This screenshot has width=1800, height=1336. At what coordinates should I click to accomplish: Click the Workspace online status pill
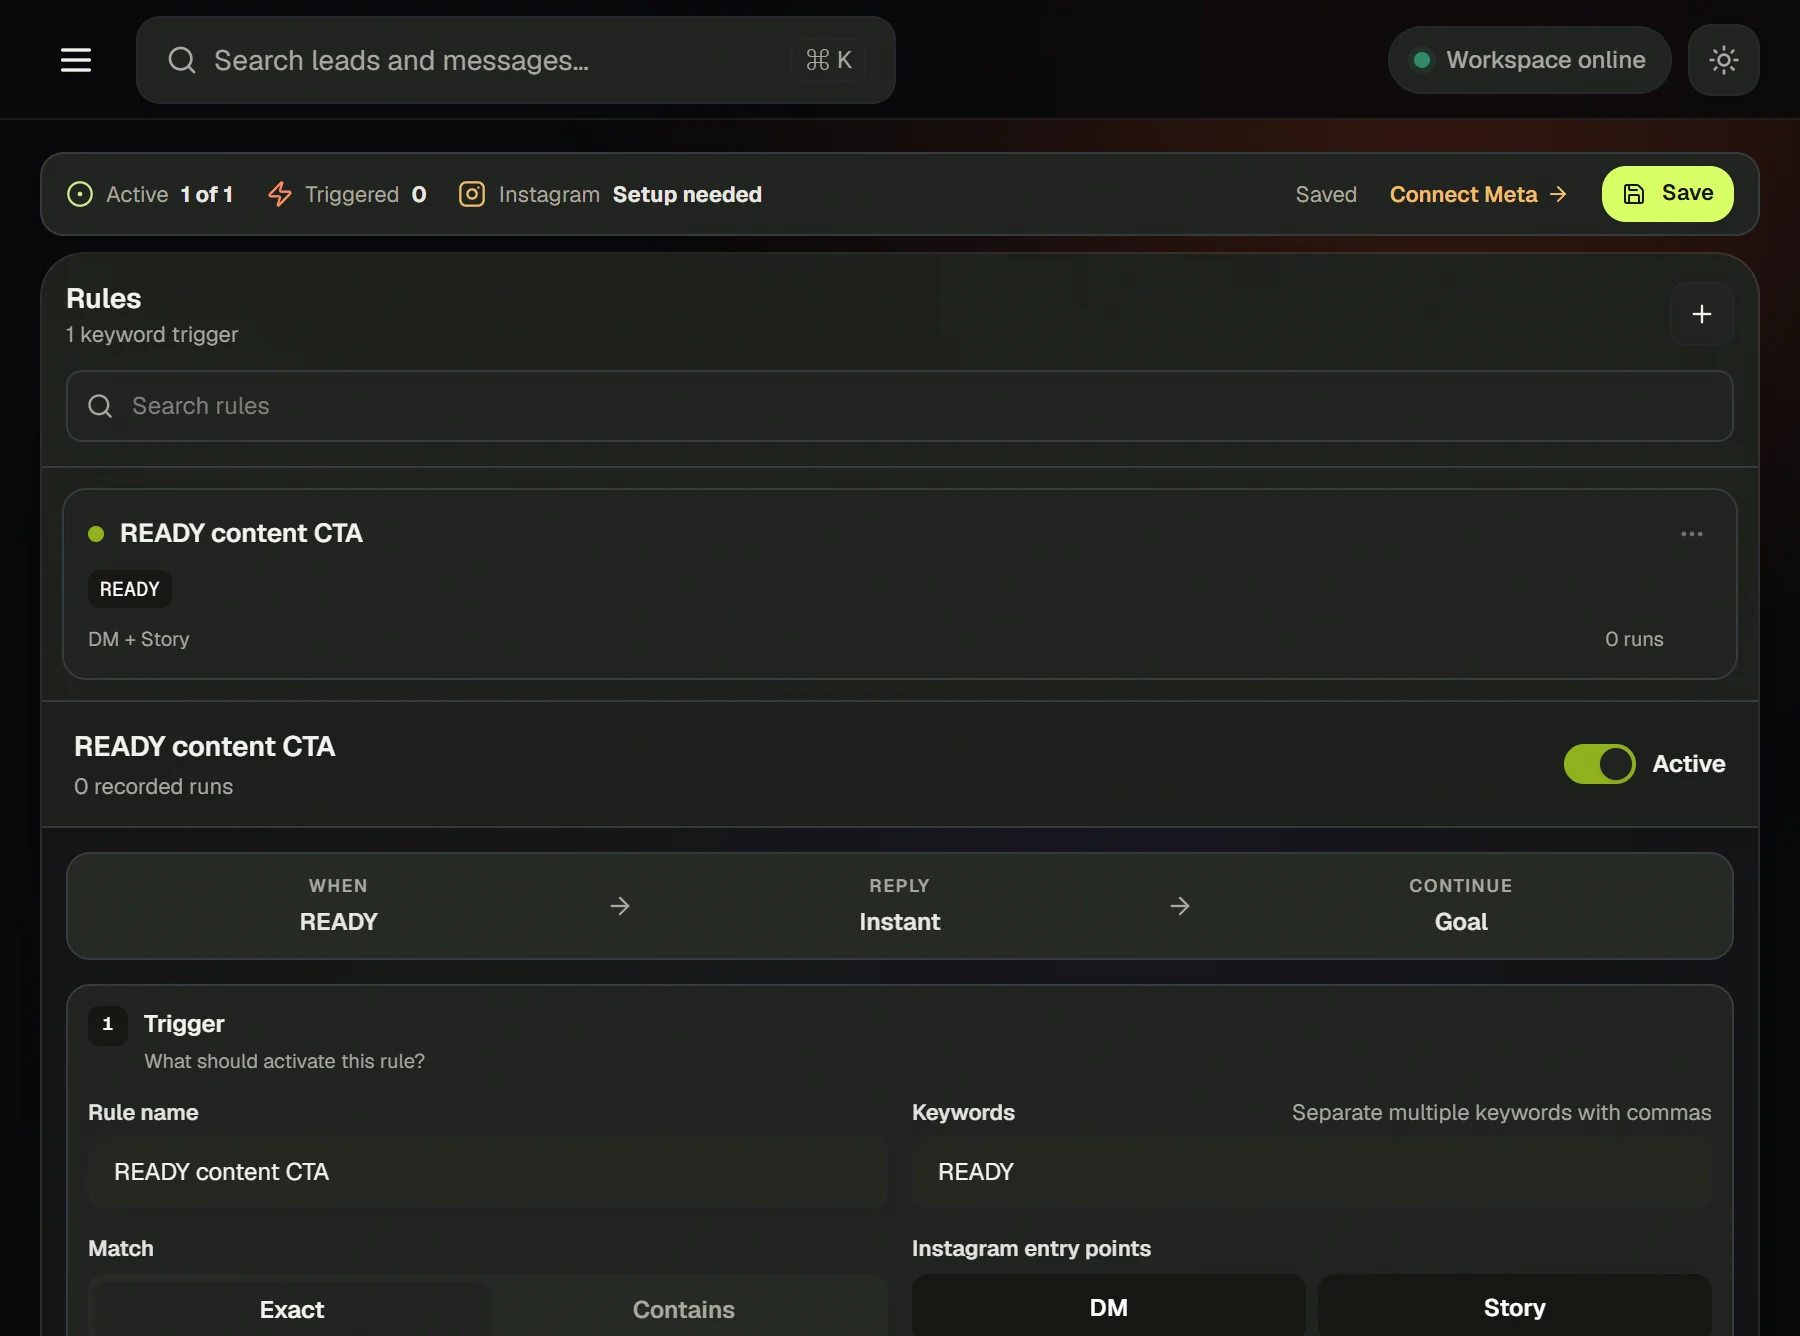tap(1529, 60)
